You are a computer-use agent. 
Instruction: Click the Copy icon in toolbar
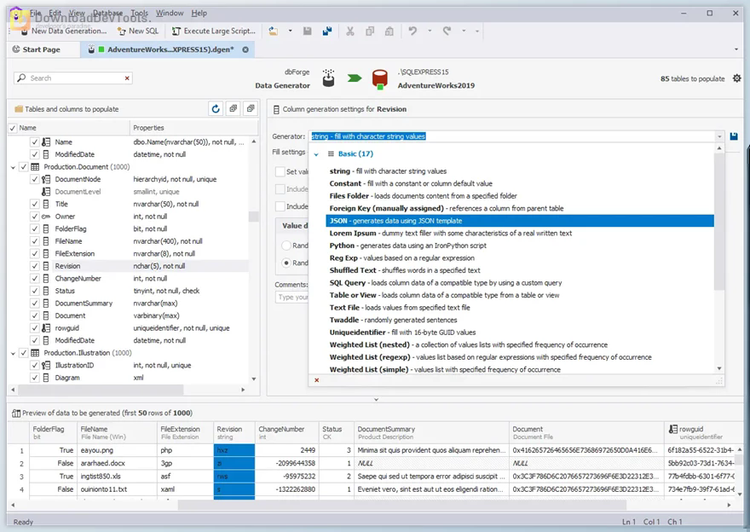[x=370, y=31]
